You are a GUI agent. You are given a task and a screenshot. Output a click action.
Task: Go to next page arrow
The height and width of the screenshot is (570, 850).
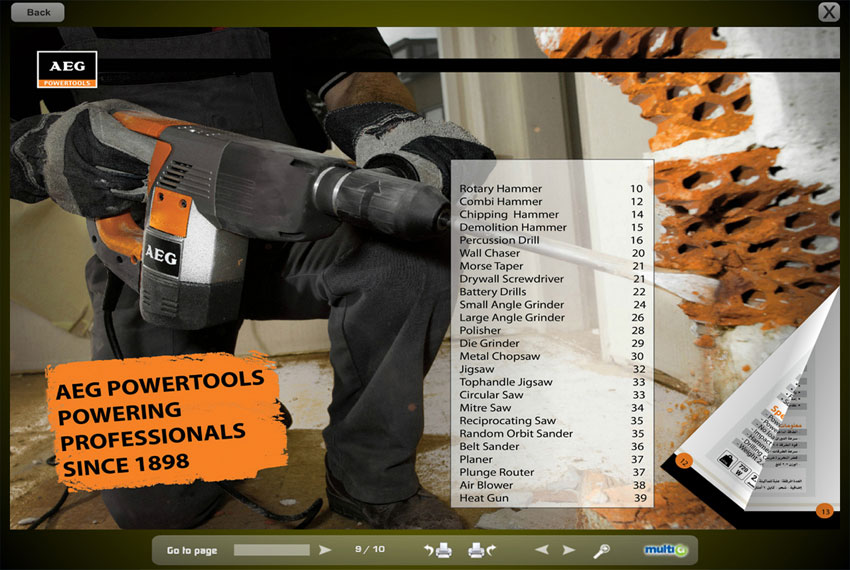click(569, 550)
